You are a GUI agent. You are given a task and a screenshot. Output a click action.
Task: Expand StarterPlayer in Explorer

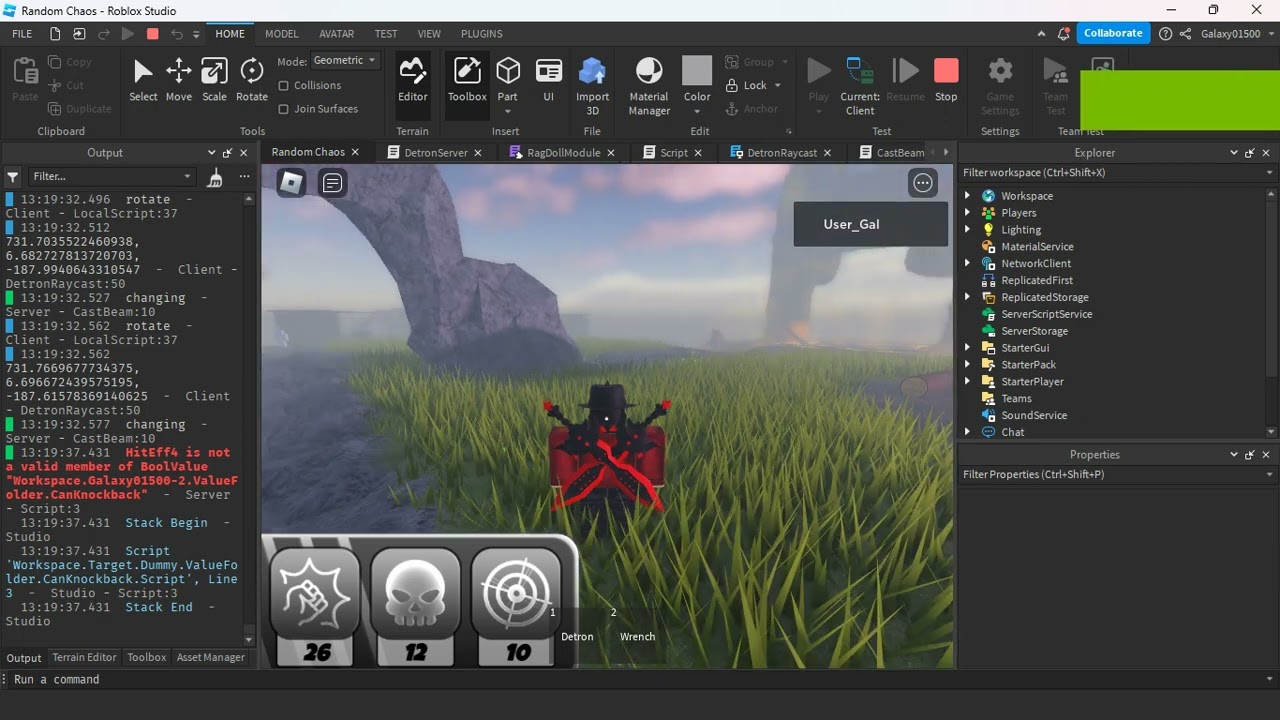coord(967,382)
